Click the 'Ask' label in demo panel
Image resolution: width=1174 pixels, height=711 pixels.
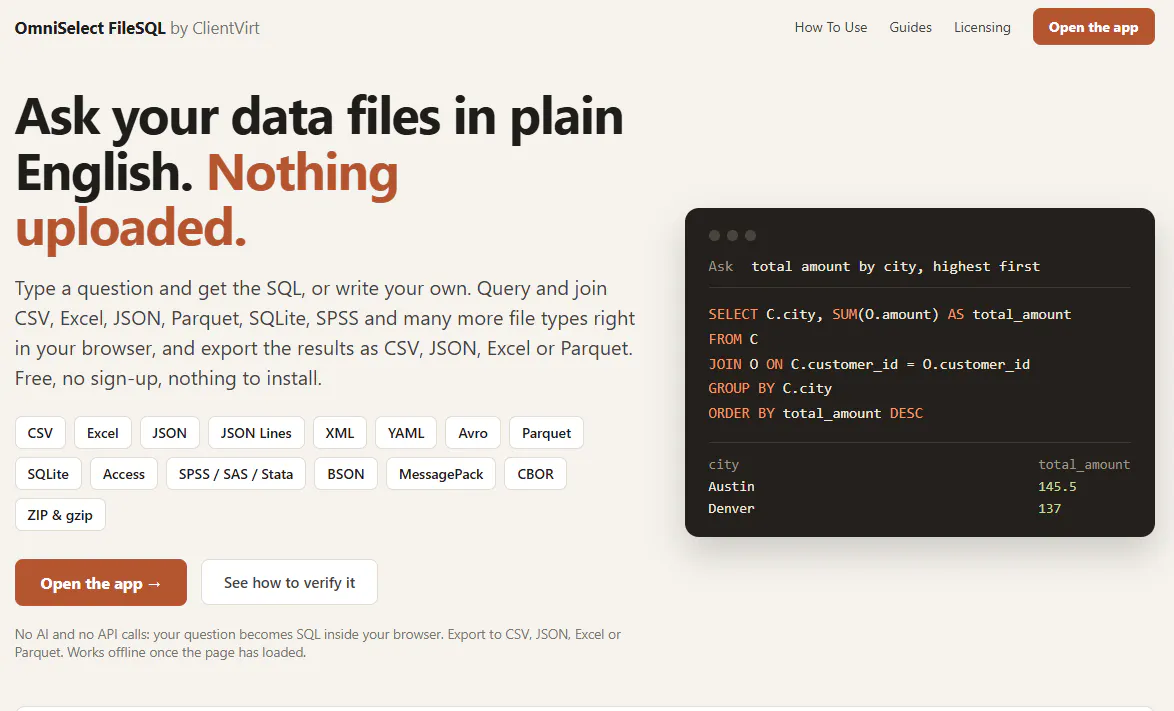pos(720,266)
